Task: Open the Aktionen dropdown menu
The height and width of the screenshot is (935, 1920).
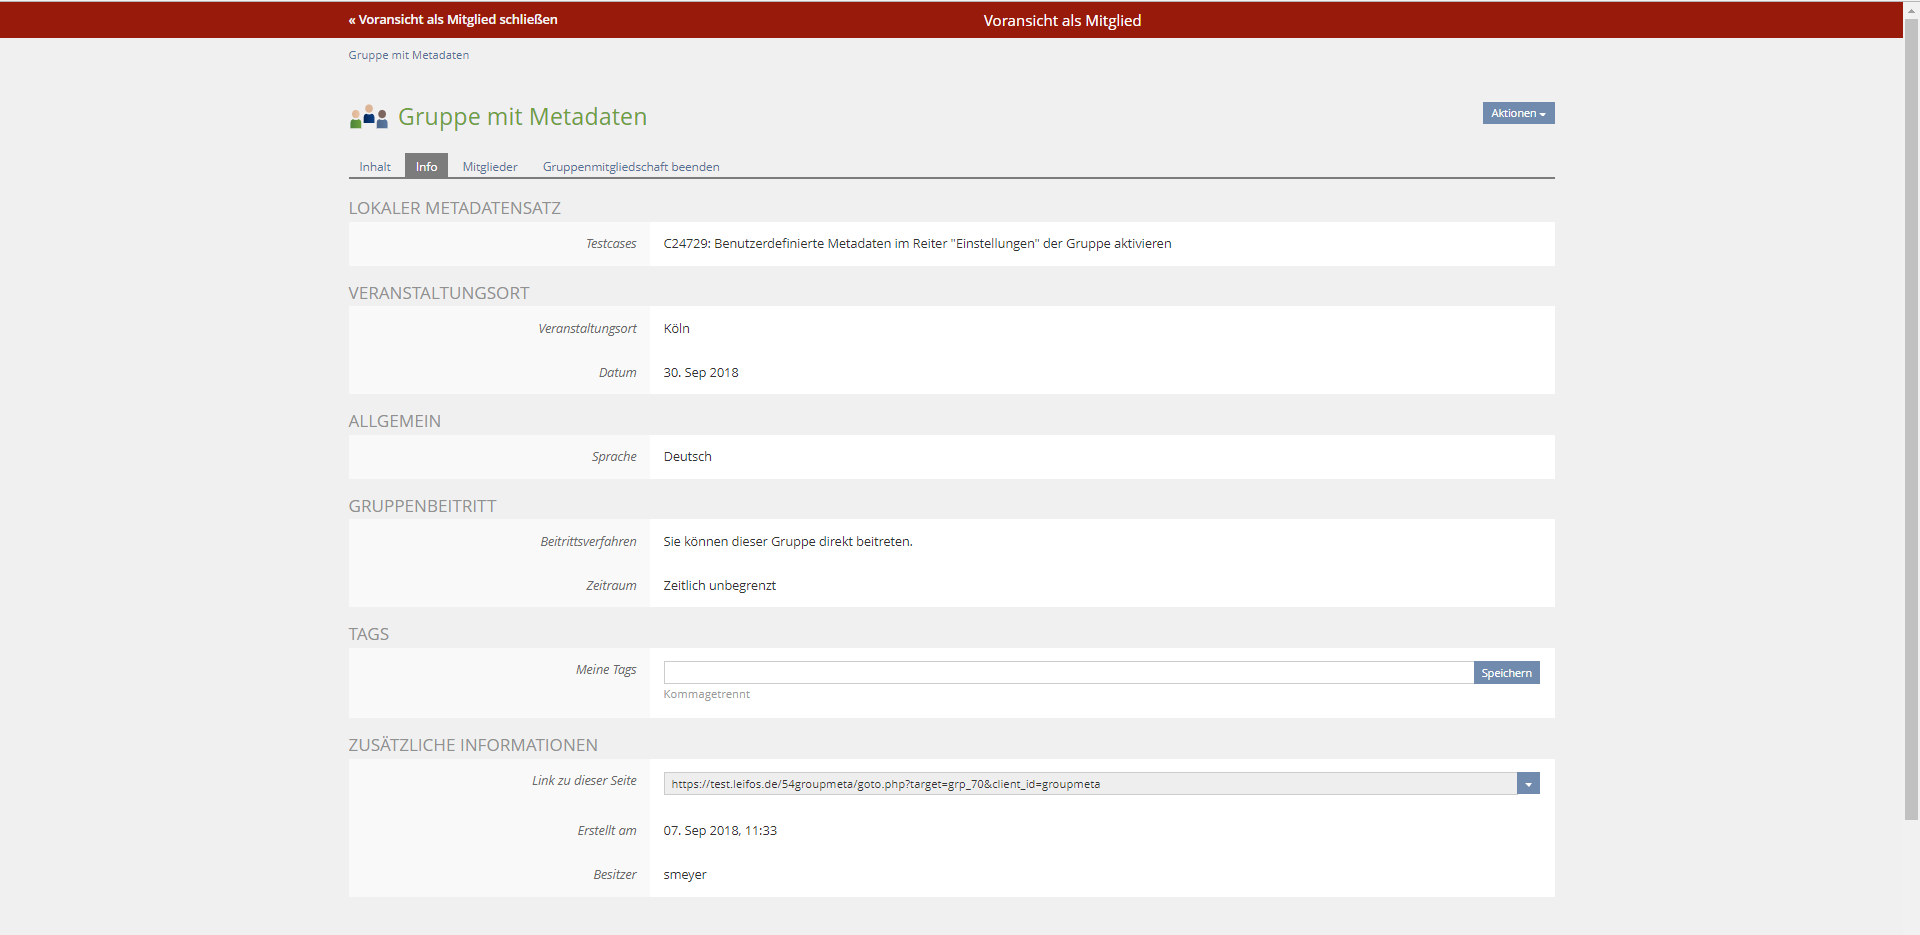Action: (1517, 113)
